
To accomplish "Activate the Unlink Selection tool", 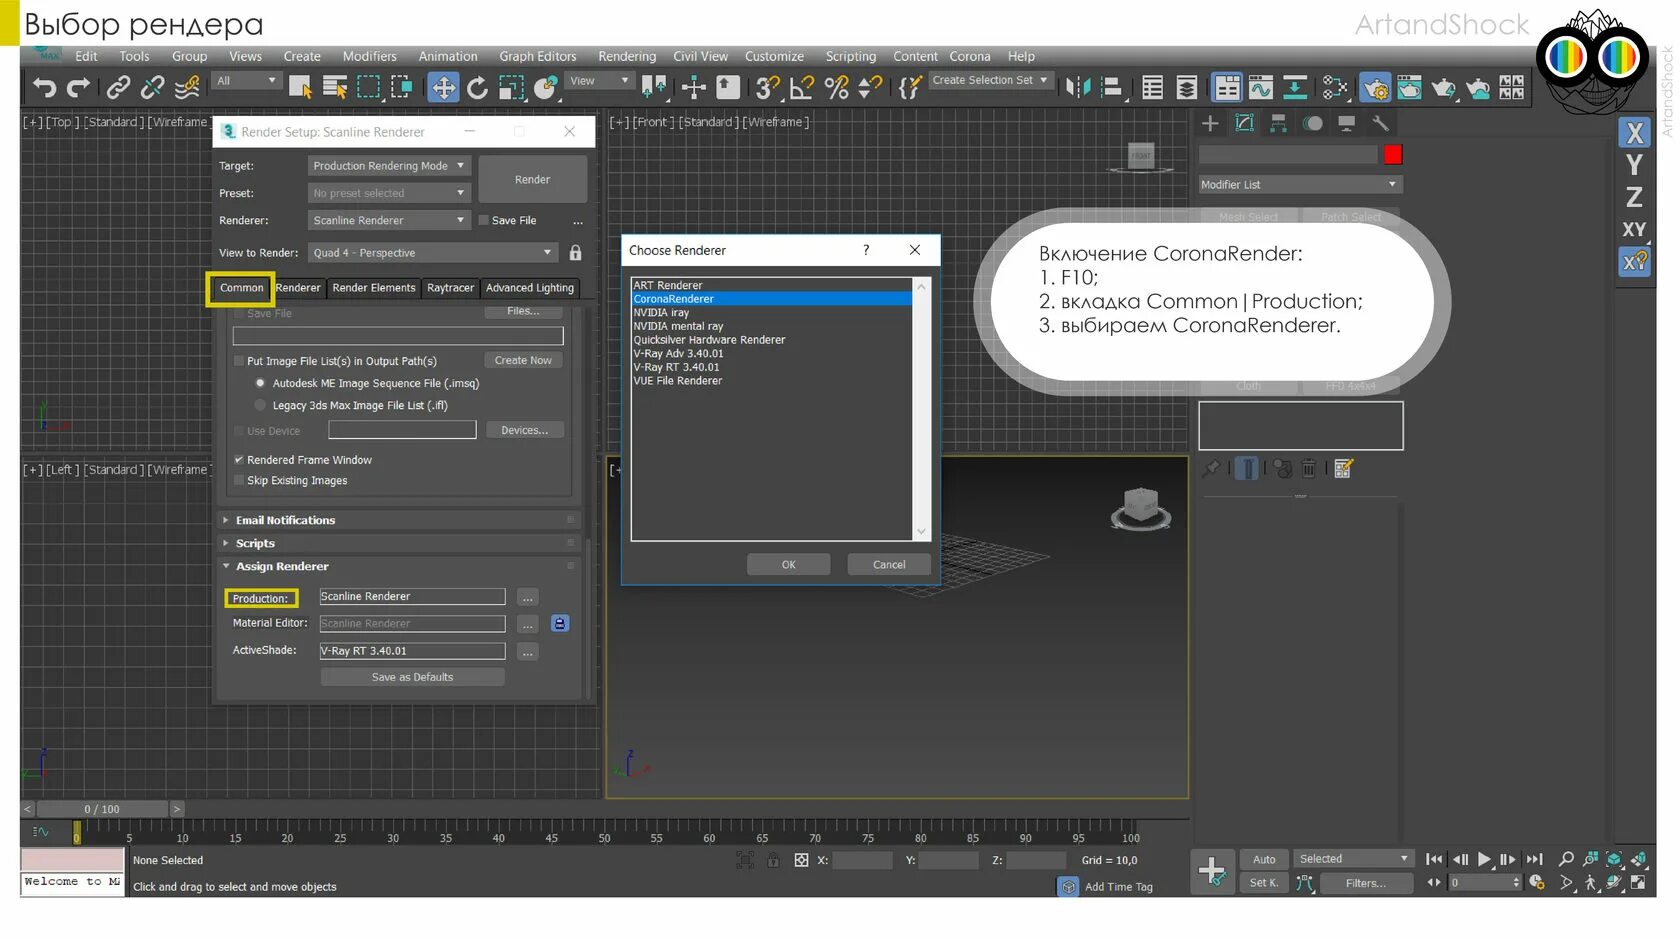I will pos(152,88).
